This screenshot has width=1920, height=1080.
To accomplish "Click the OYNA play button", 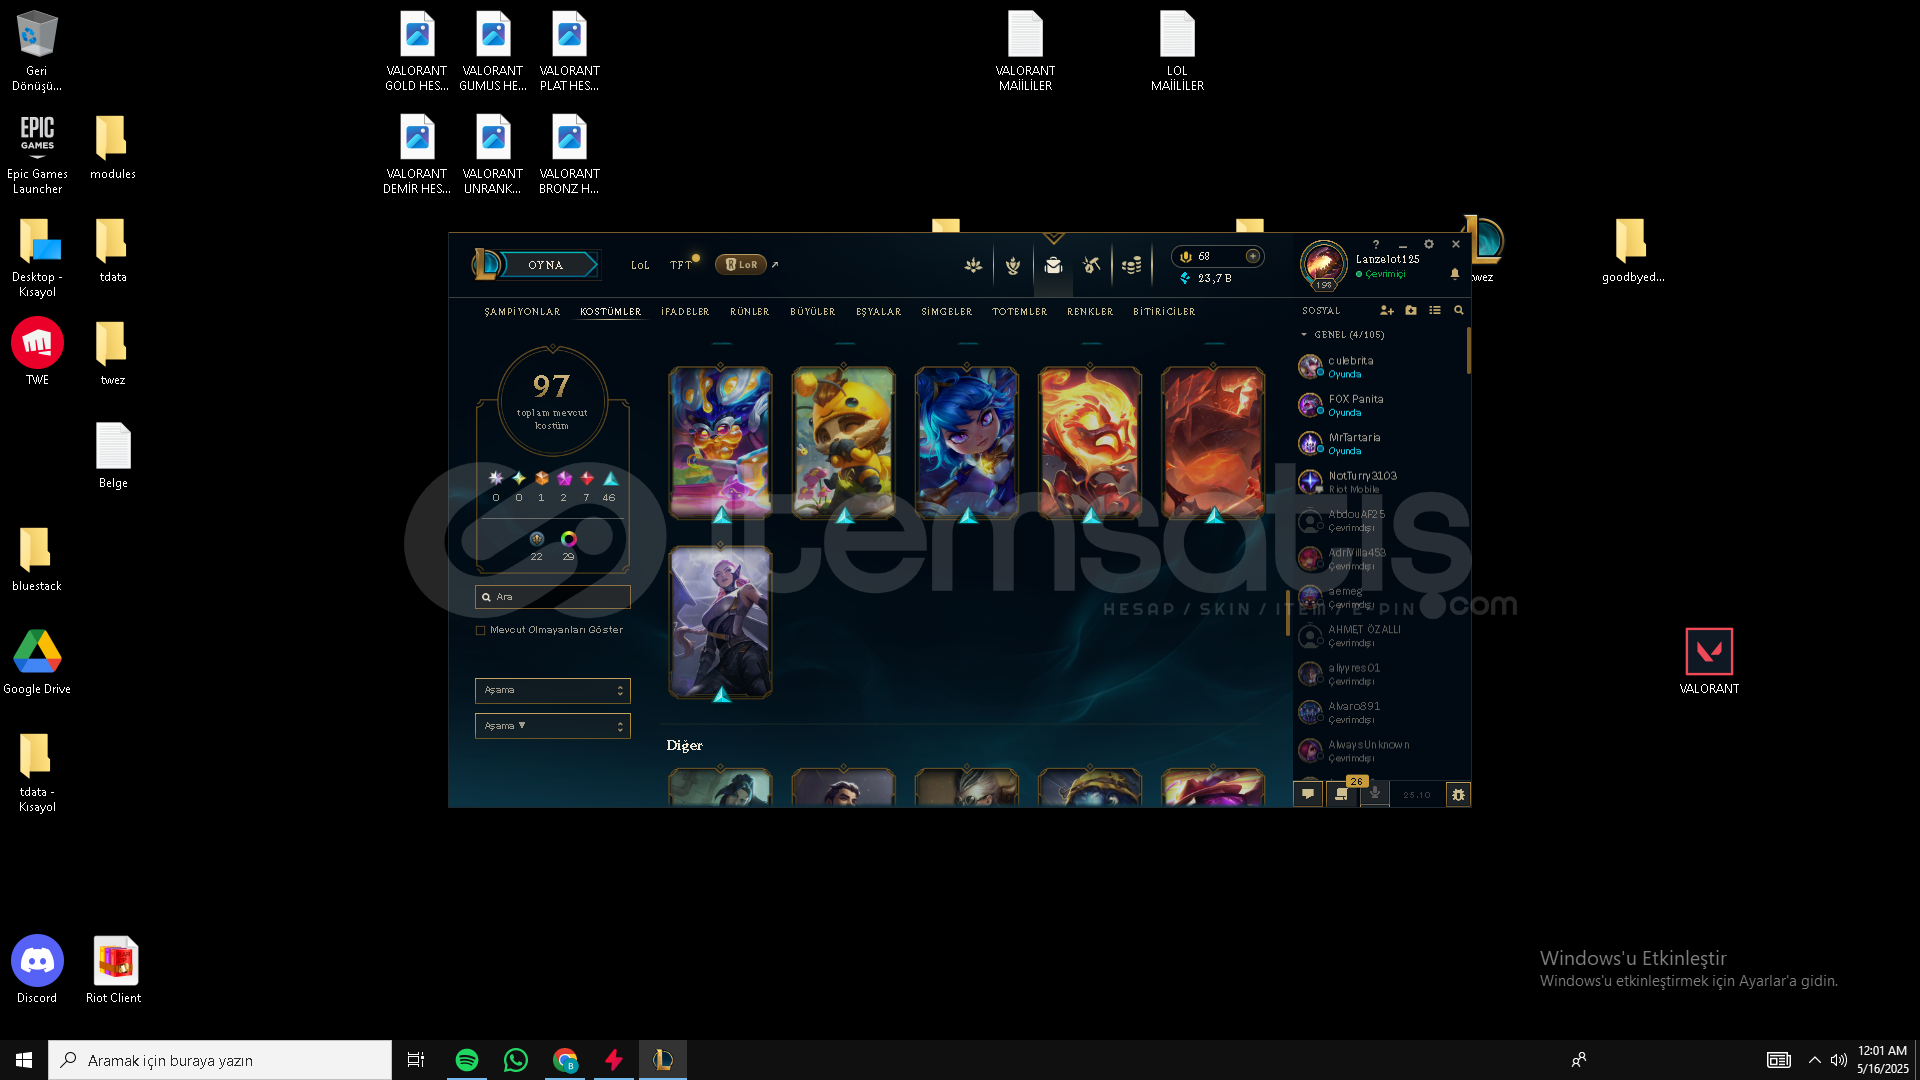I will [x=547, y=265].
